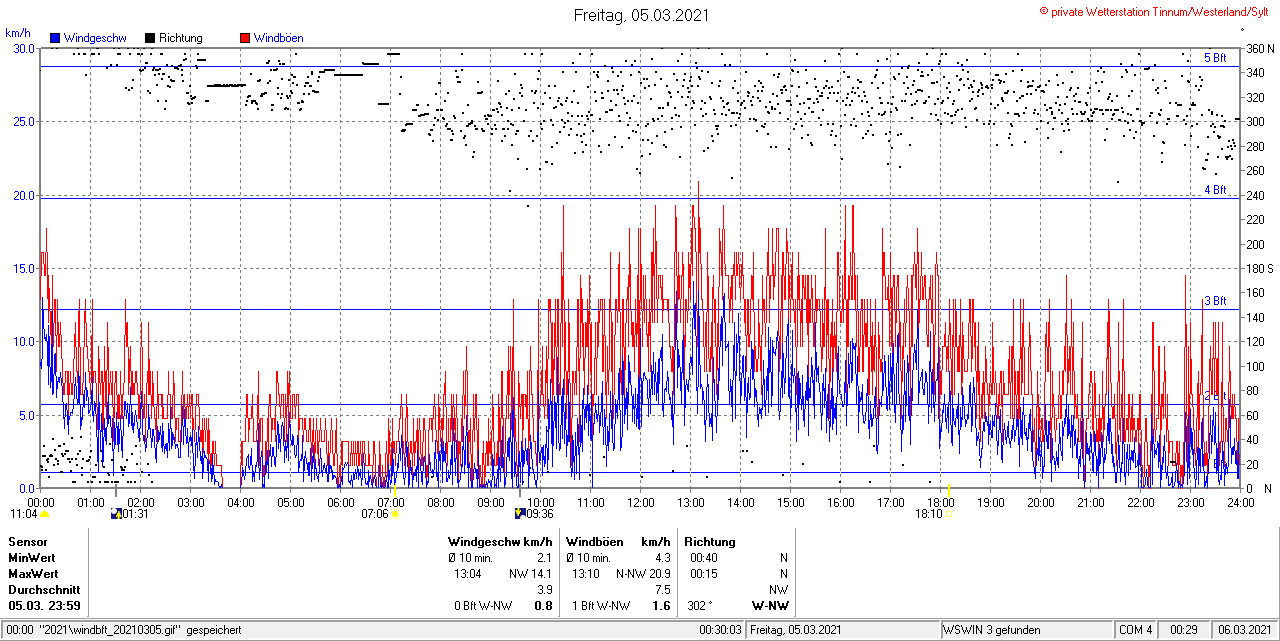The image size is (1280, 641).
Task: Click the chart title 'Freitag, 05.03.2021'
Action: point(641,15)
